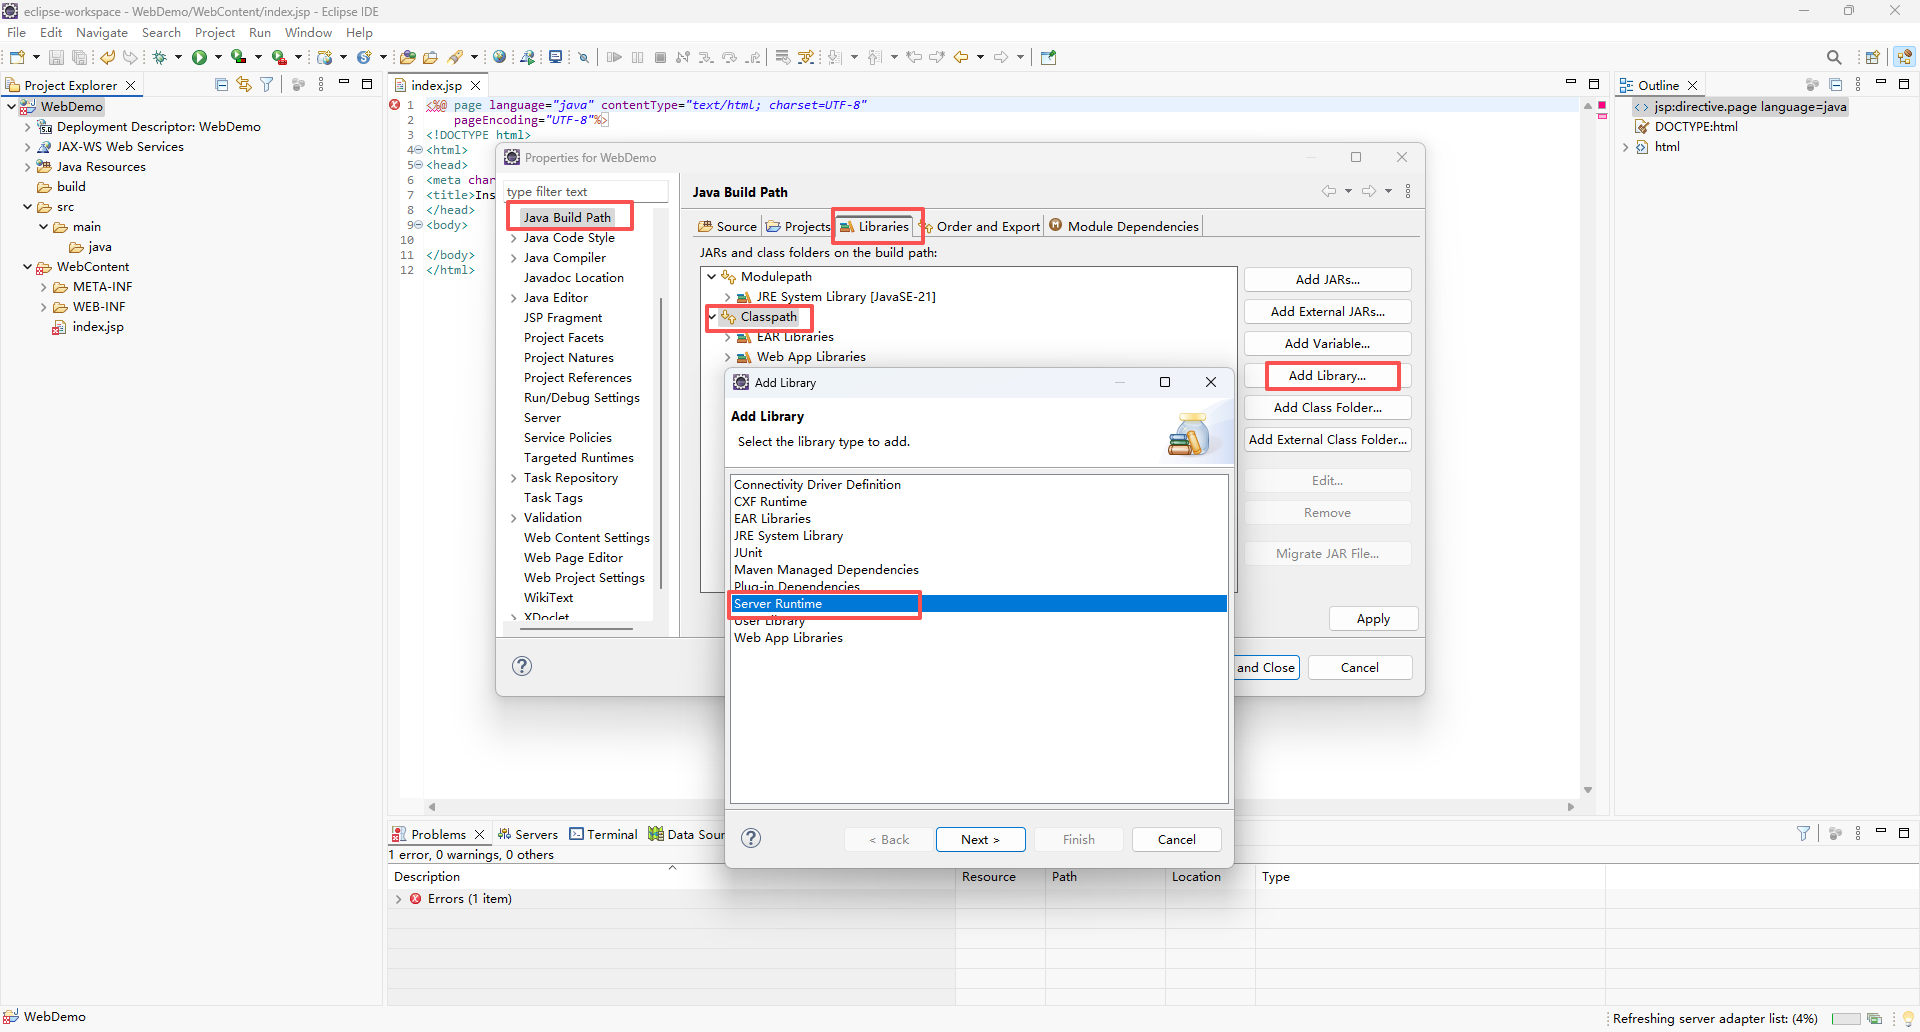
Task: Click the External Tools run icon
Action: pyautogui.click(x=279, y=57)
